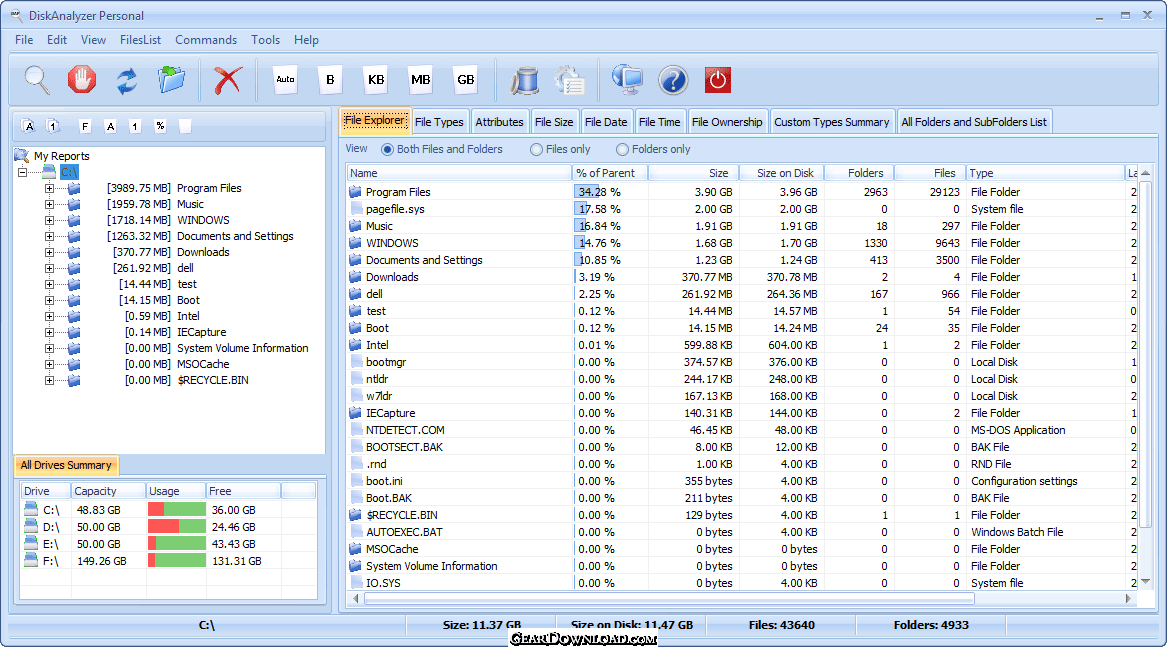Click the computer monitor globe icon
This screenshot has width=1167, height=647.
pos(627,80)
